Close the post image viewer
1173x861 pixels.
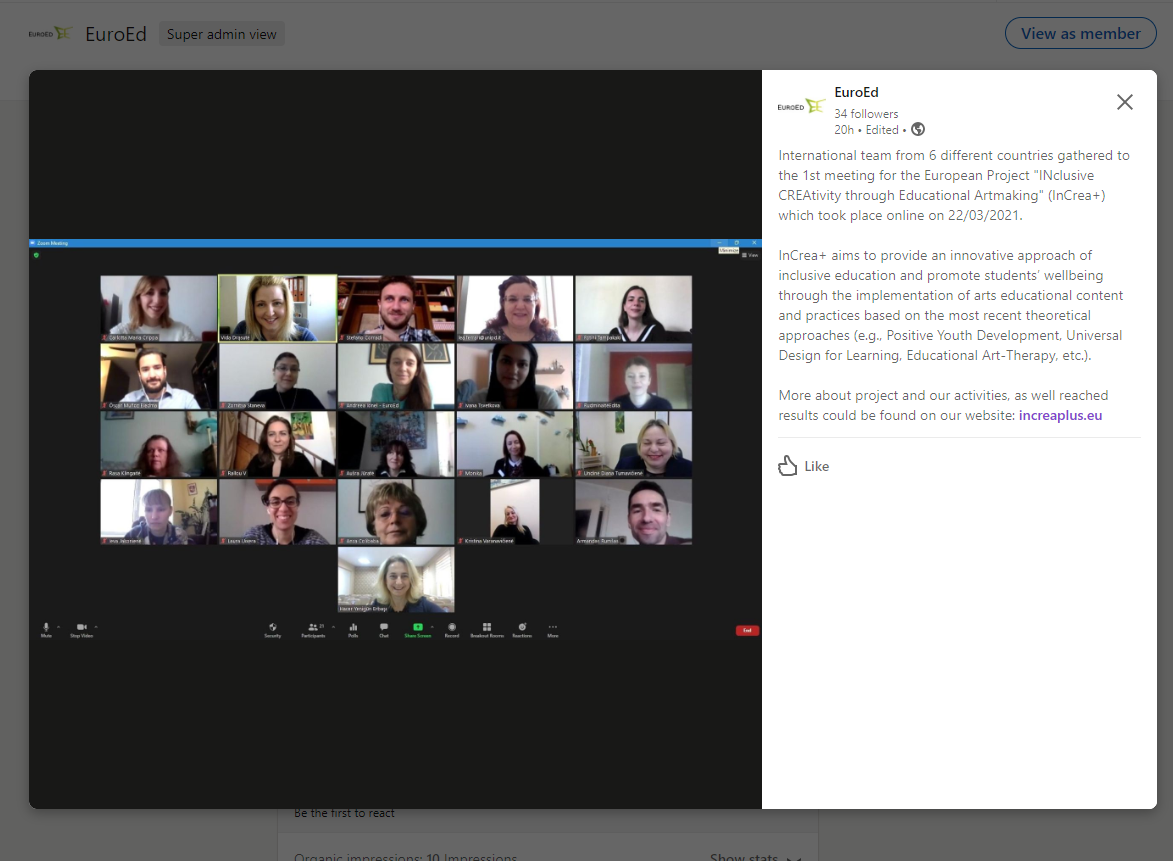(1124, 102)
